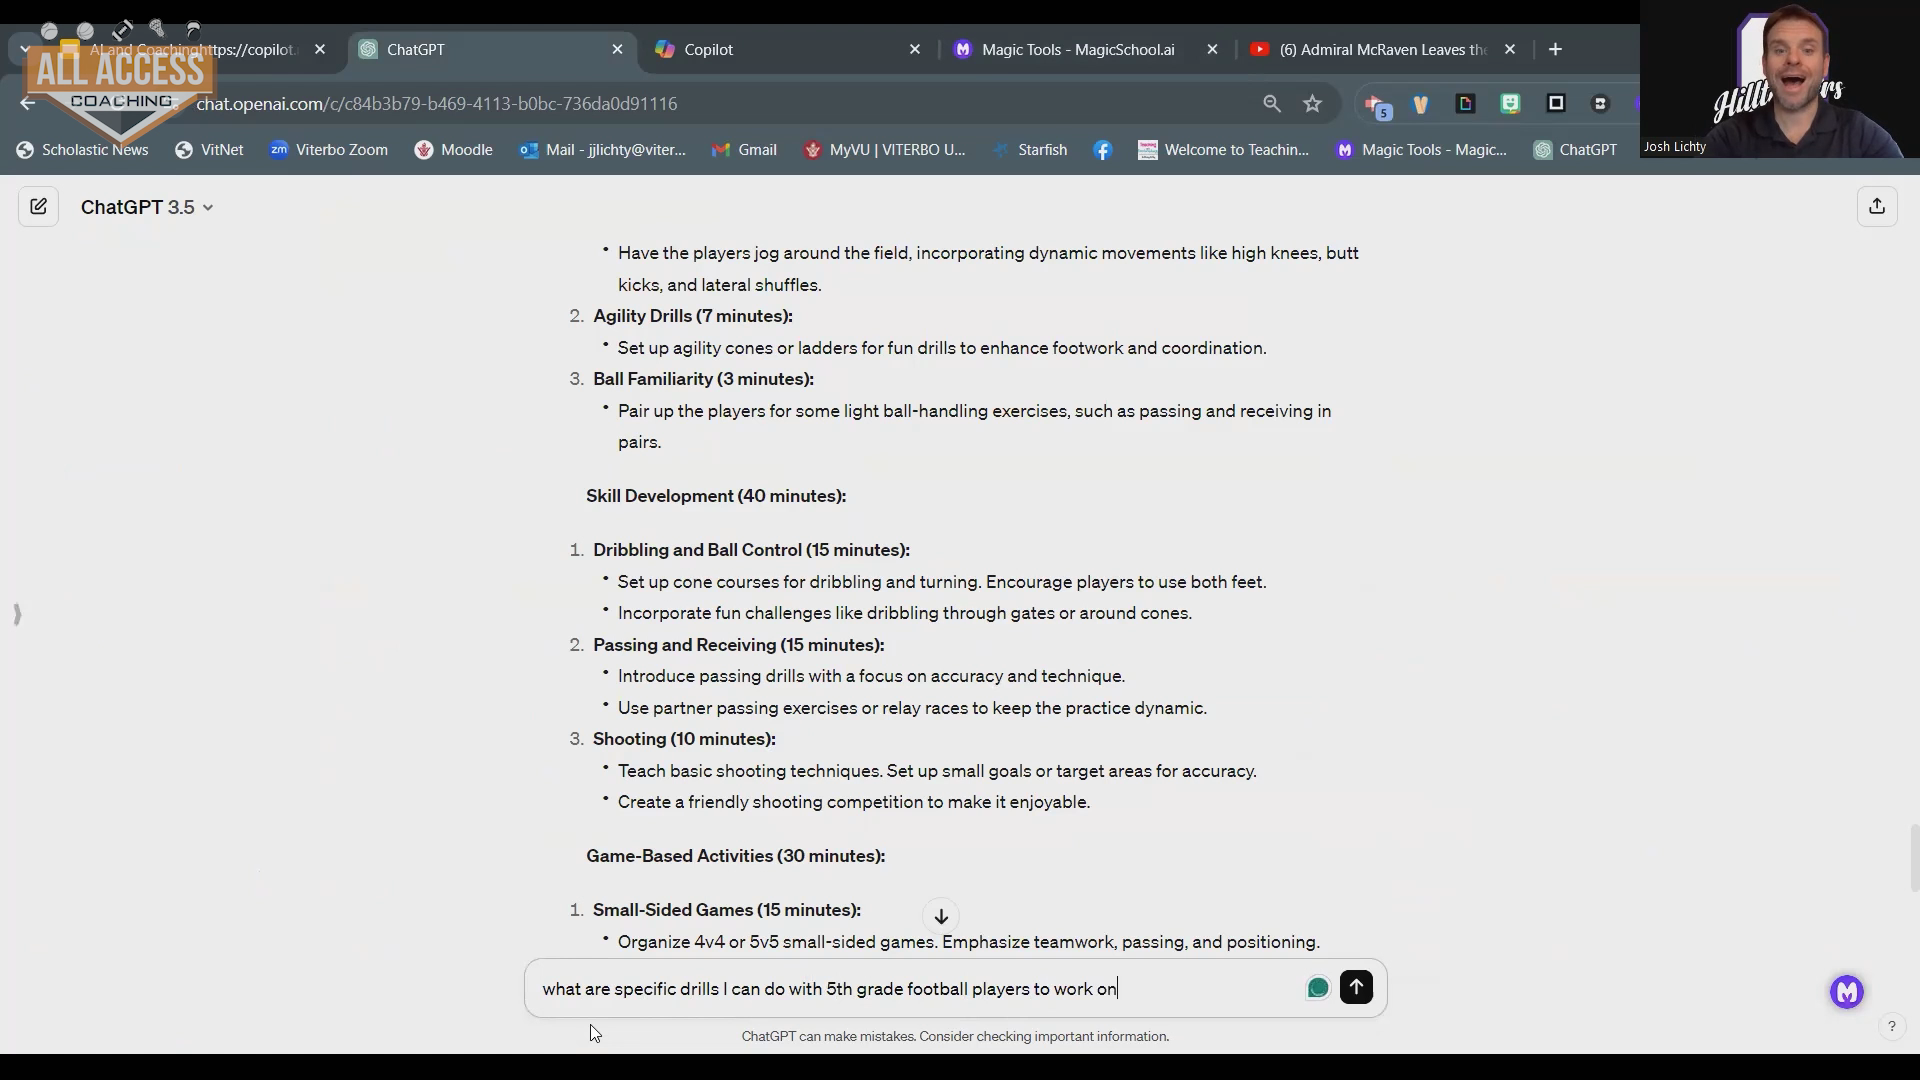Open the Viterbo Zoom bookmark
Viewport: 1920px width, 1080px height.
point(329,150)
